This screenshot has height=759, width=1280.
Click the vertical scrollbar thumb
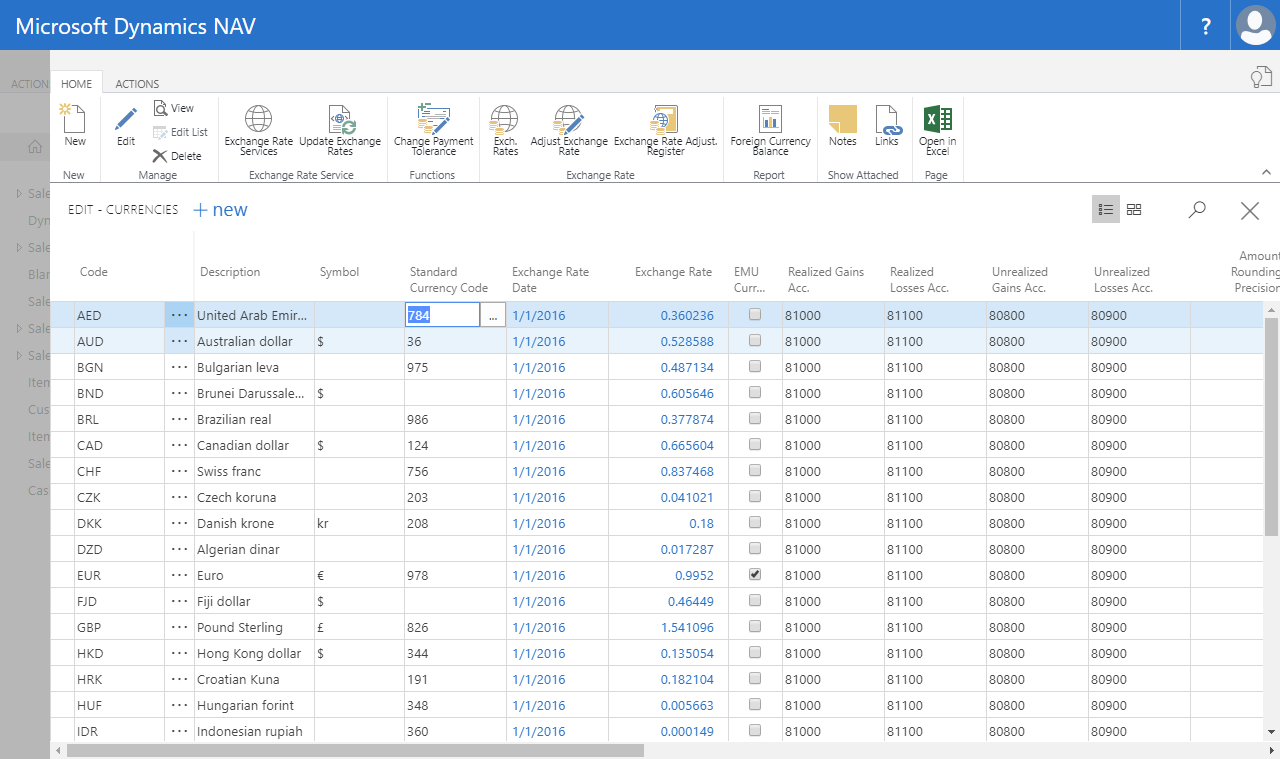pyautogui.click(x=1272, y=426)
